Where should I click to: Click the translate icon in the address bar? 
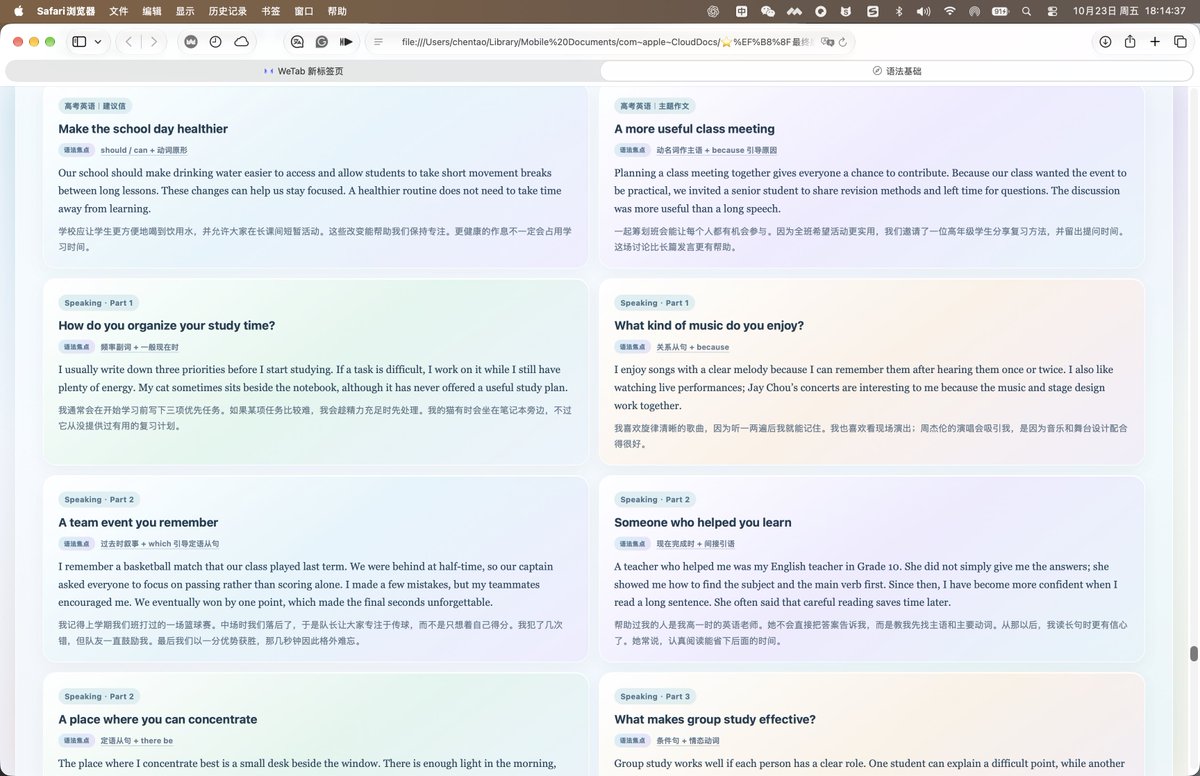[x=827, y=42]
